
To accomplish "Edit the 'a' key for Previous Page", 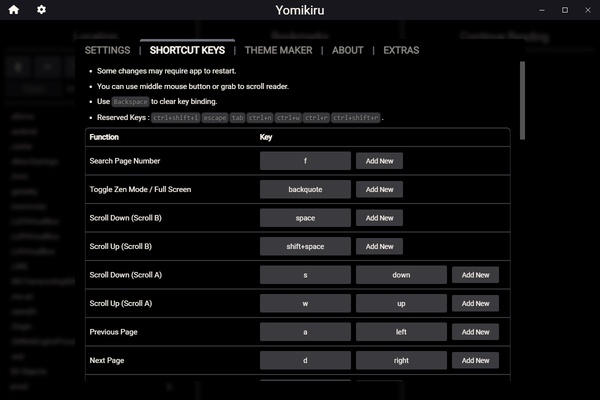I will coord(305,332).
